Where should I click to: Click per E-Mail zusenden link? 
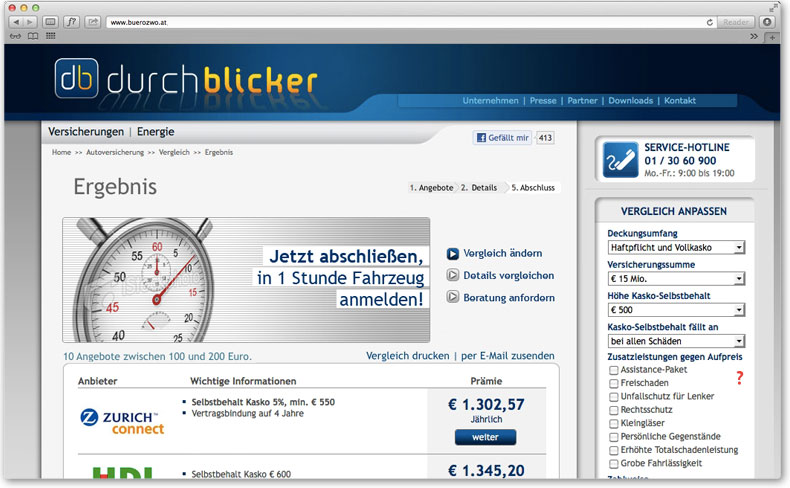coord(508,356)
